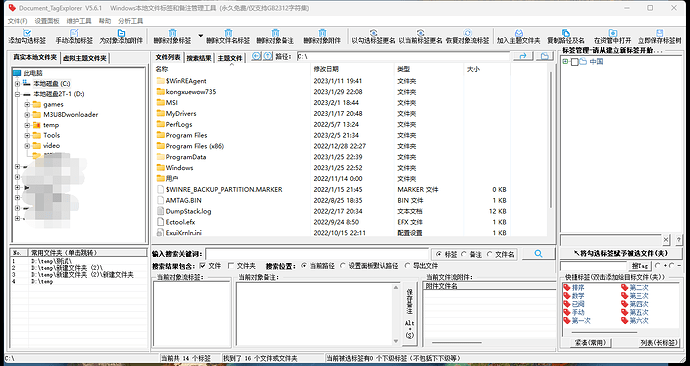Expand the 中国 tag tree node
This screenshot has width=690, height=366.
click(565, 62)
